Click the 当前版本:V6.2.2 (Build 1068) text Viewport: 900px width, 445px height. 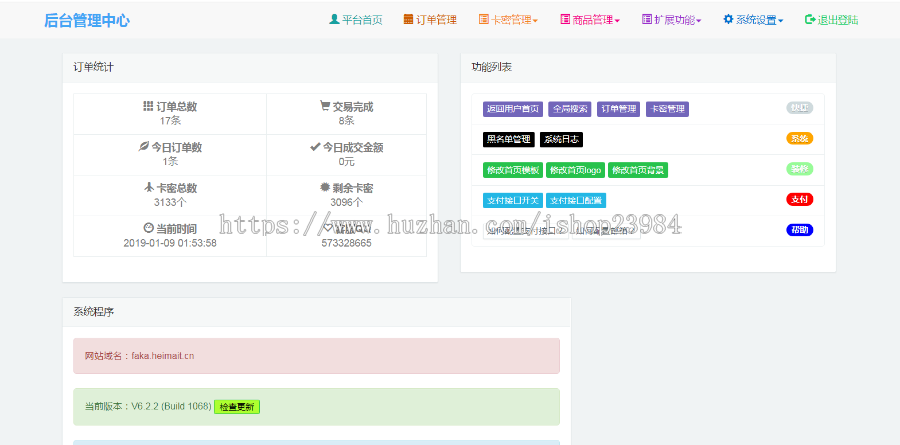pos(148,407)
